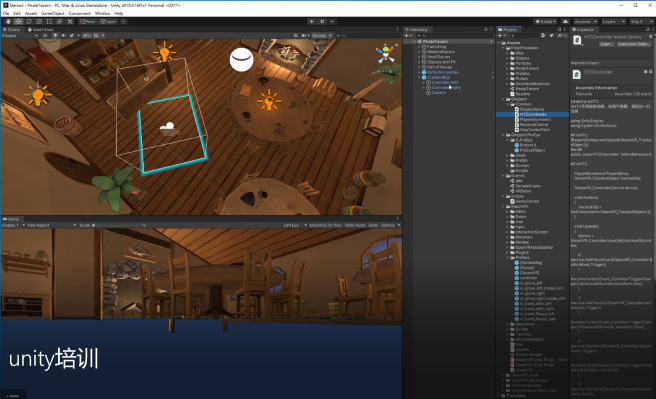Click the Open button in Inspector
This screenshot has width=656, height=399.
point(606,44)
